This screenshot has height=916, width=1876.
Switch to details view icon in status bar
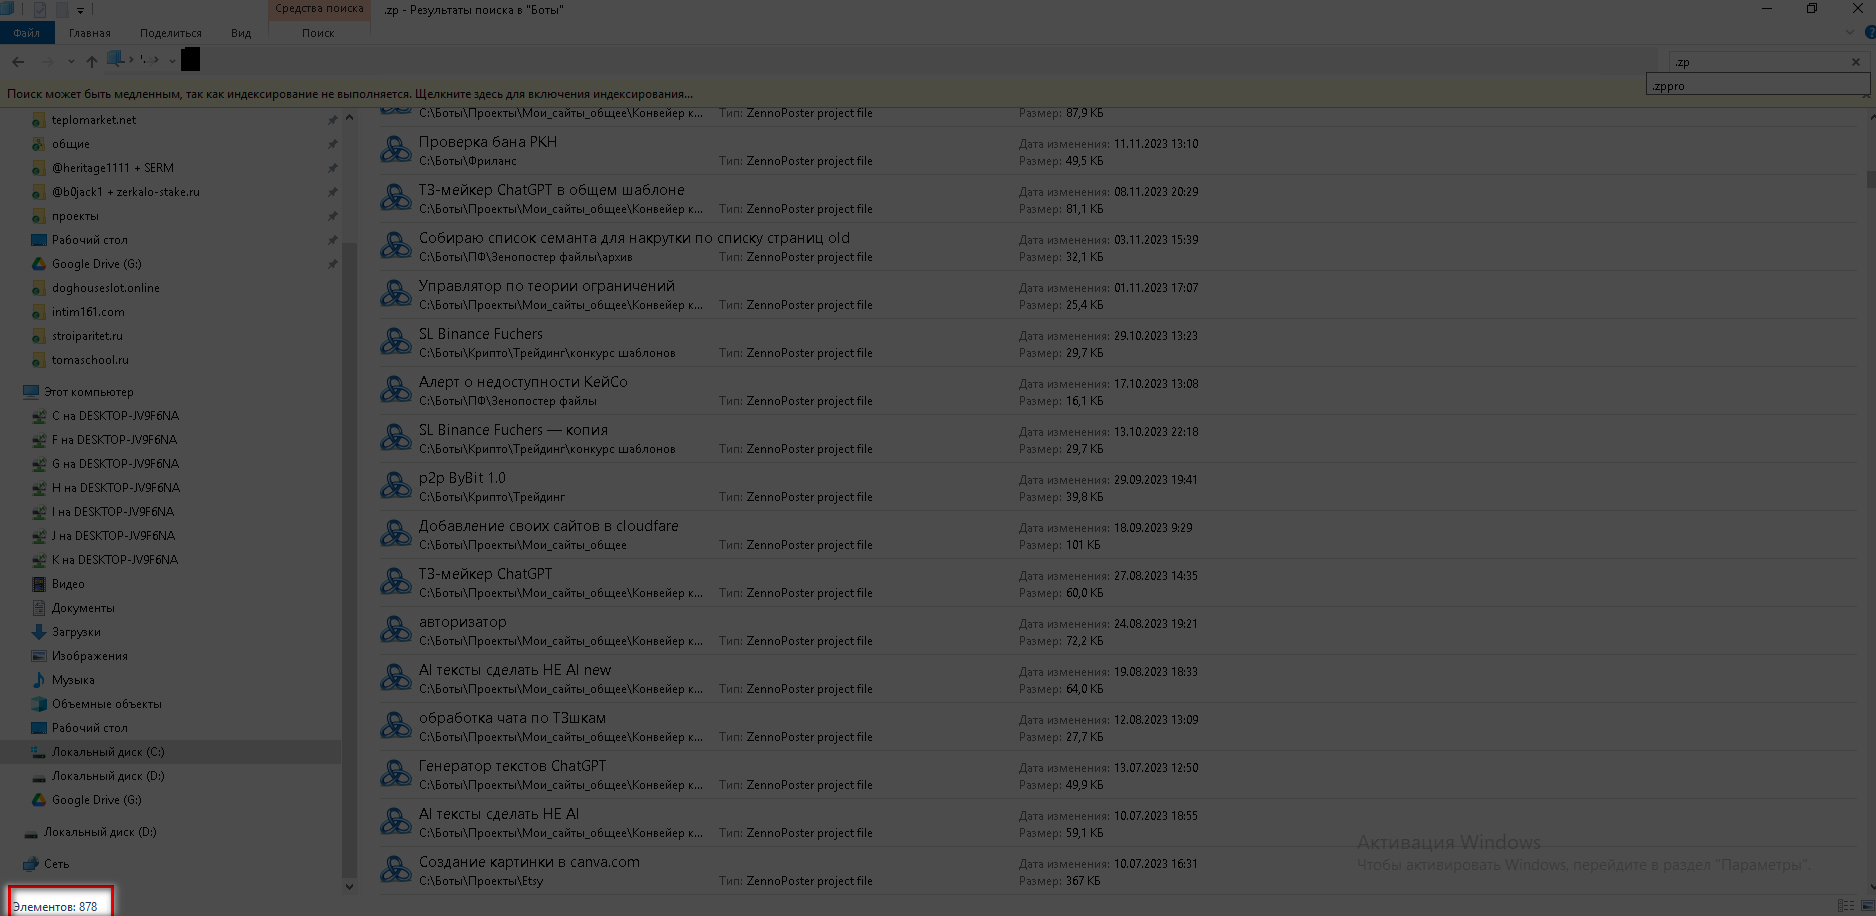pyautogui.click(x=1846, y=906)
